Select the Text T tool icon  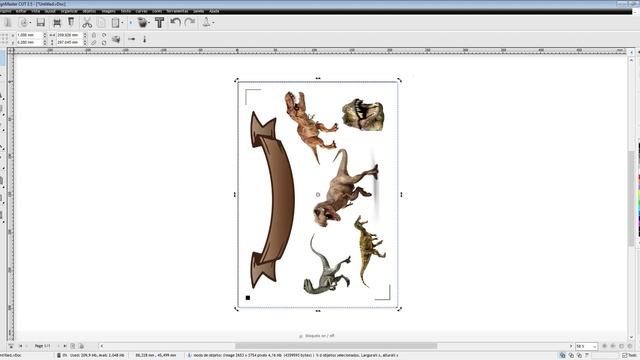tap(160, 22)
